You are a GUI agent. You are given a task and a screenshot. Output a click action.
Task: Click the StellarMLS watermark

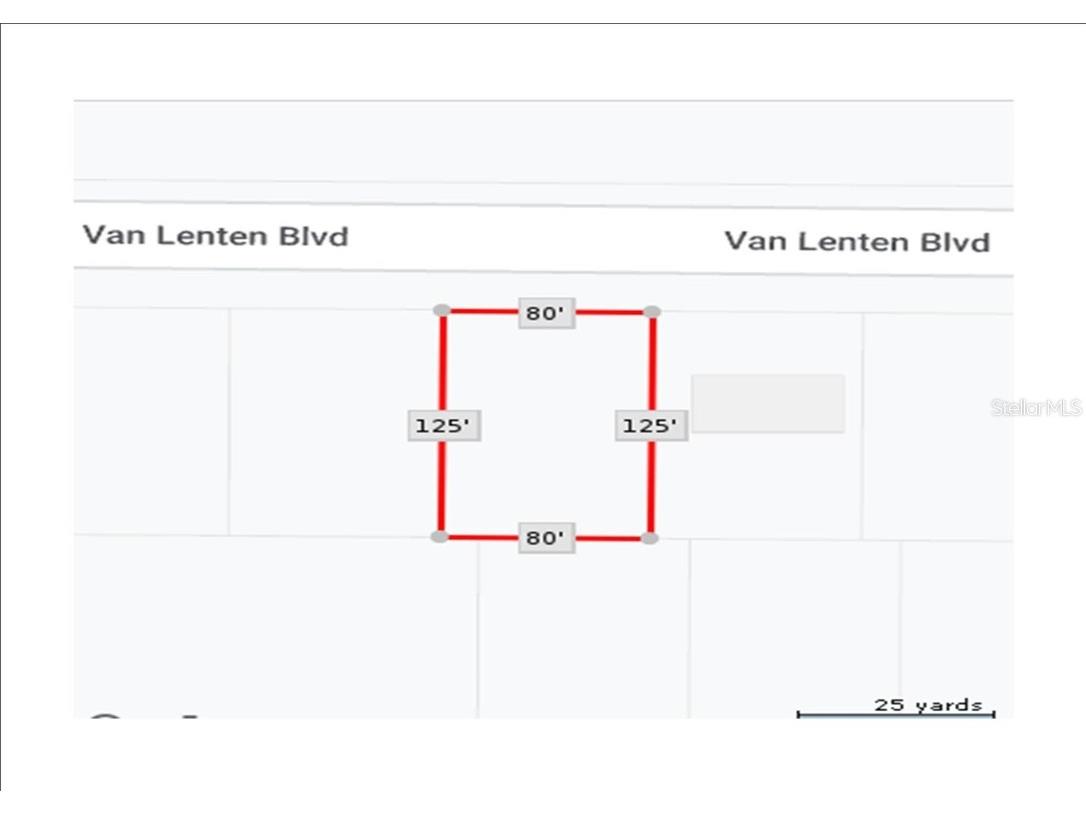(x=1036, y=408)
